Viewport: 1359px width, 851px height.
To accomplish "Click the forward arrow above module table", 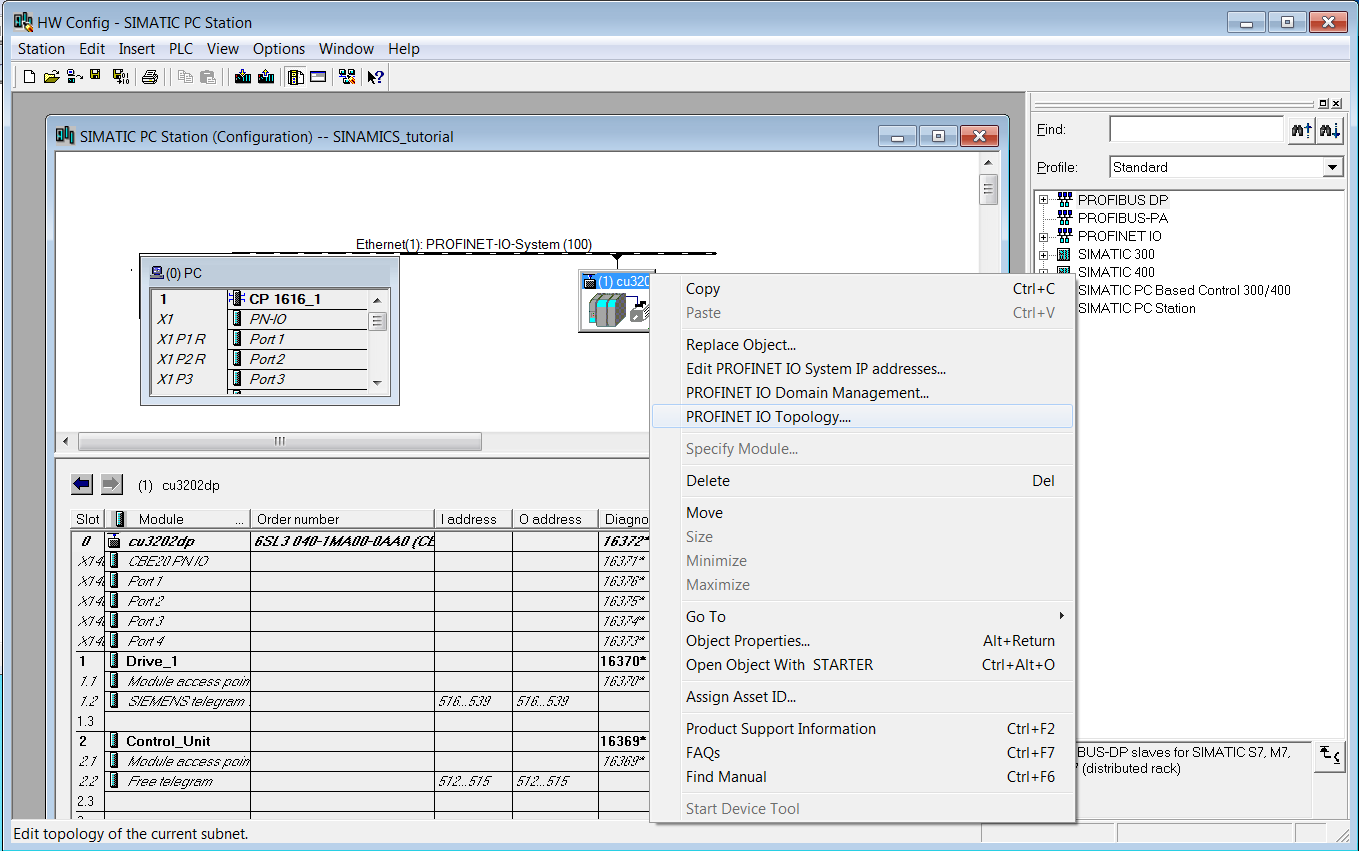I will tap(111, 484).
